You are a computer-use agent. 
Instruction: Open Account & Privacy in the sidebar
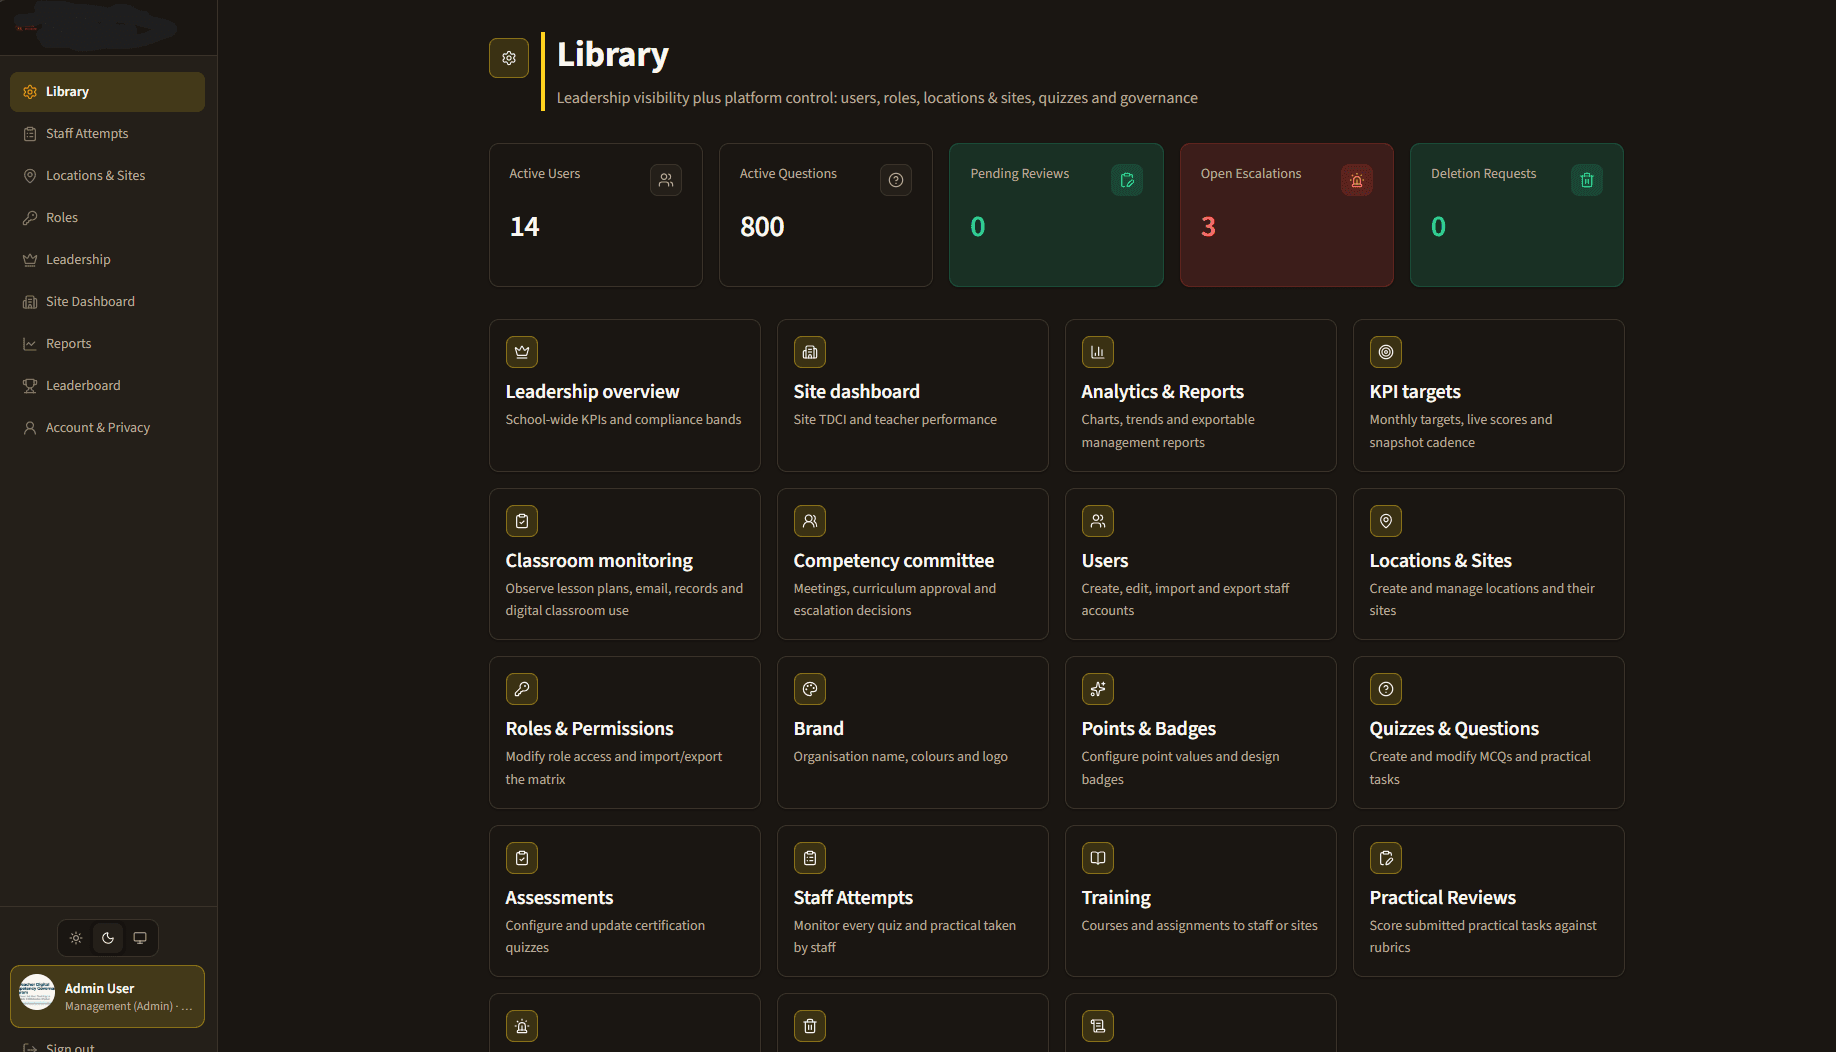(x=107, y=427)
